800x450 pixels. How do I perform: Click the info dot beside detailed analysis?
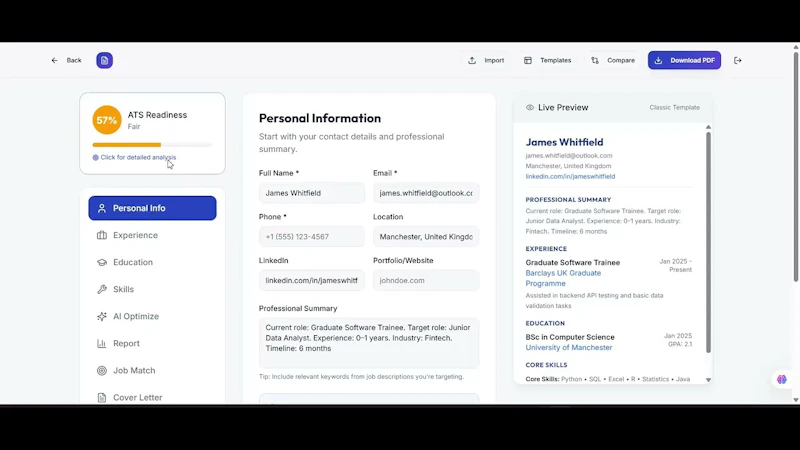pos(95,158)
